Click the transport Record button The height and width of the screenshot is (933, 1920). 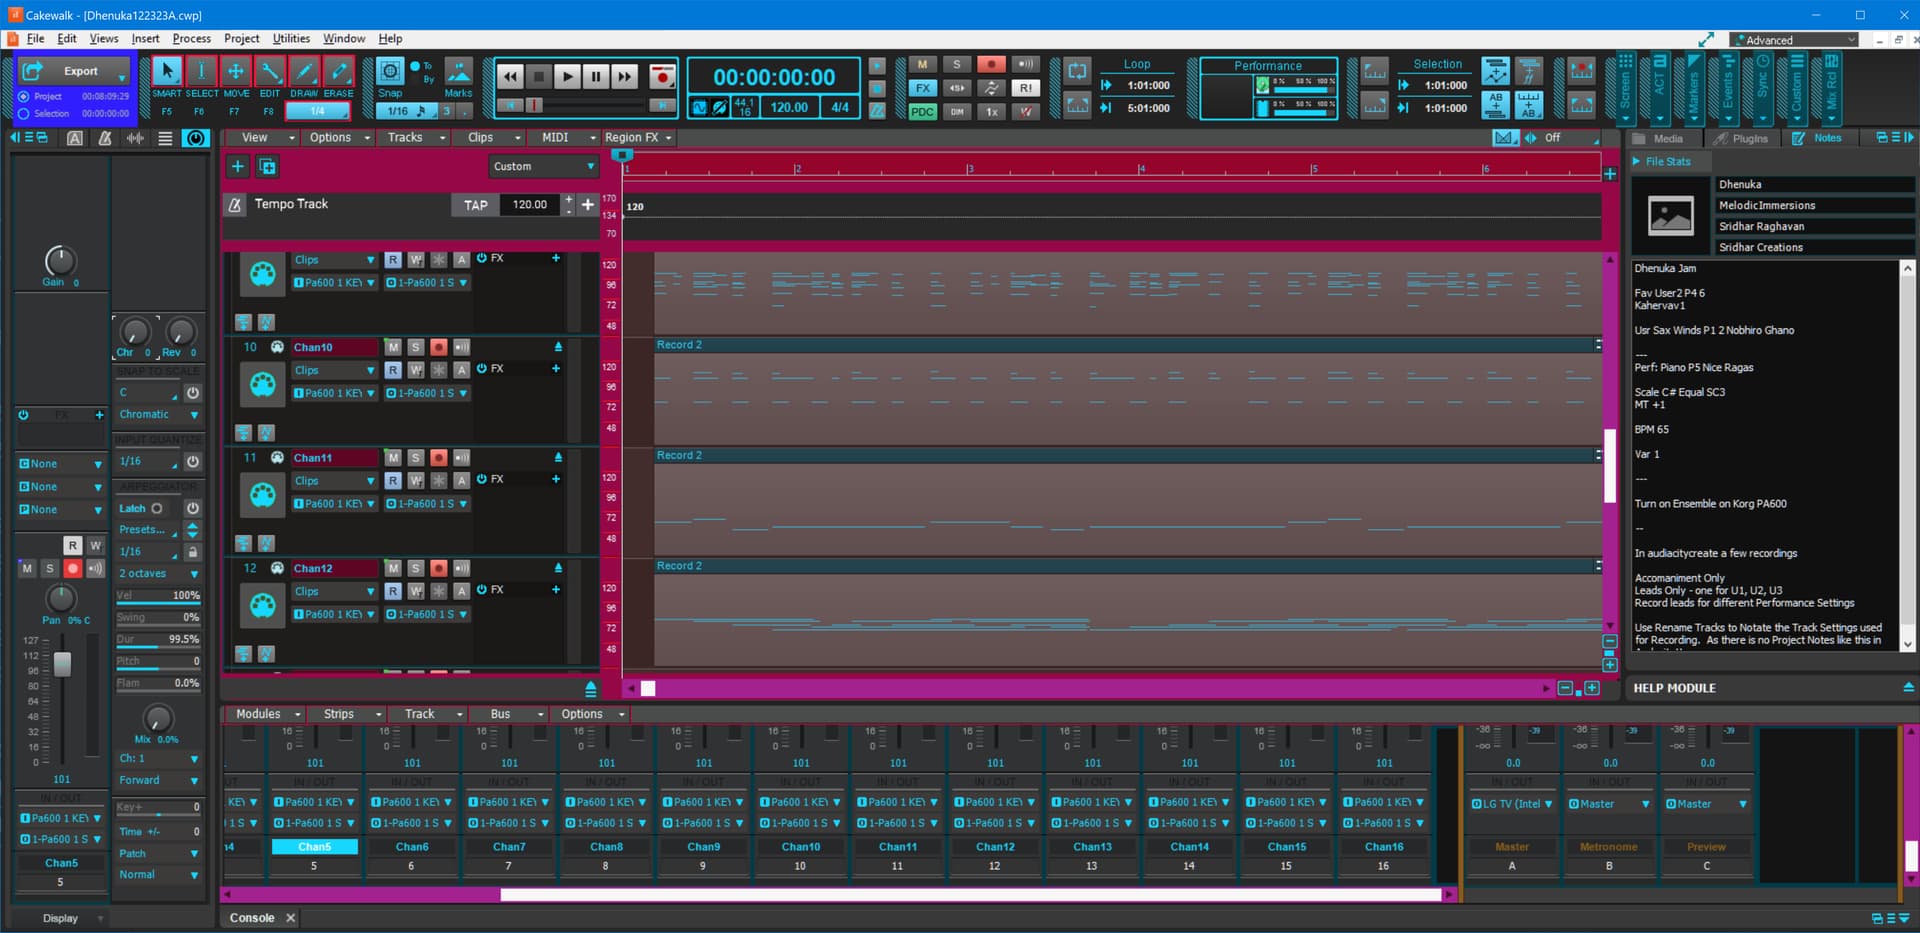[x=661, y=77]
